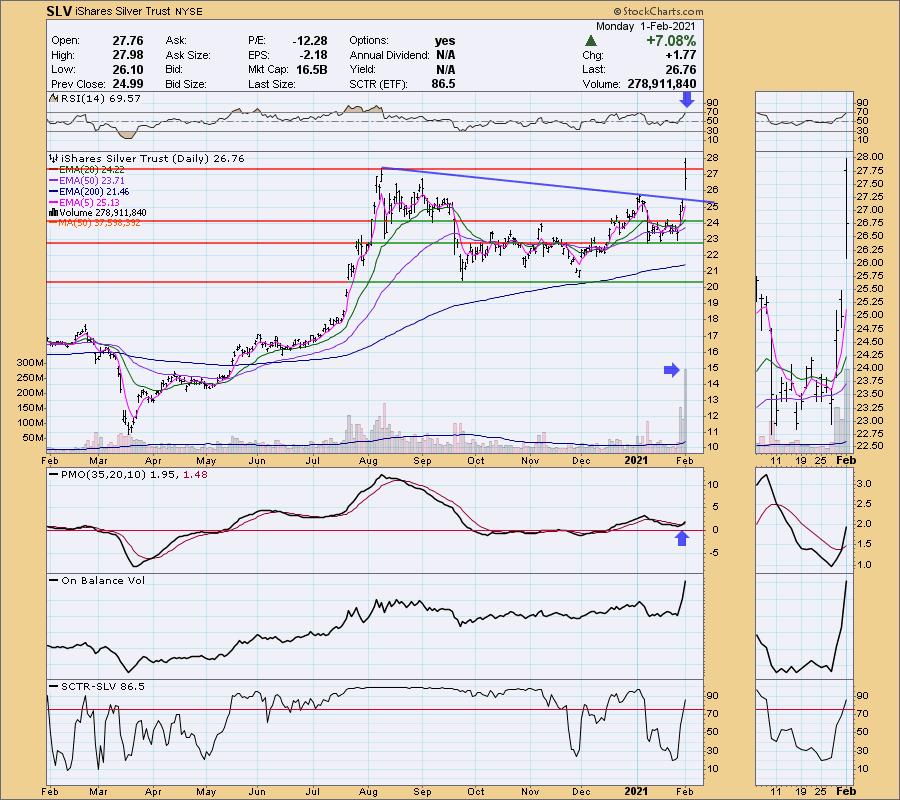Image resolution: width=900 pixels, height=800 pixels.
Task: Click the Volume 278,911,840 legend entry
Action: coord(104,212)
